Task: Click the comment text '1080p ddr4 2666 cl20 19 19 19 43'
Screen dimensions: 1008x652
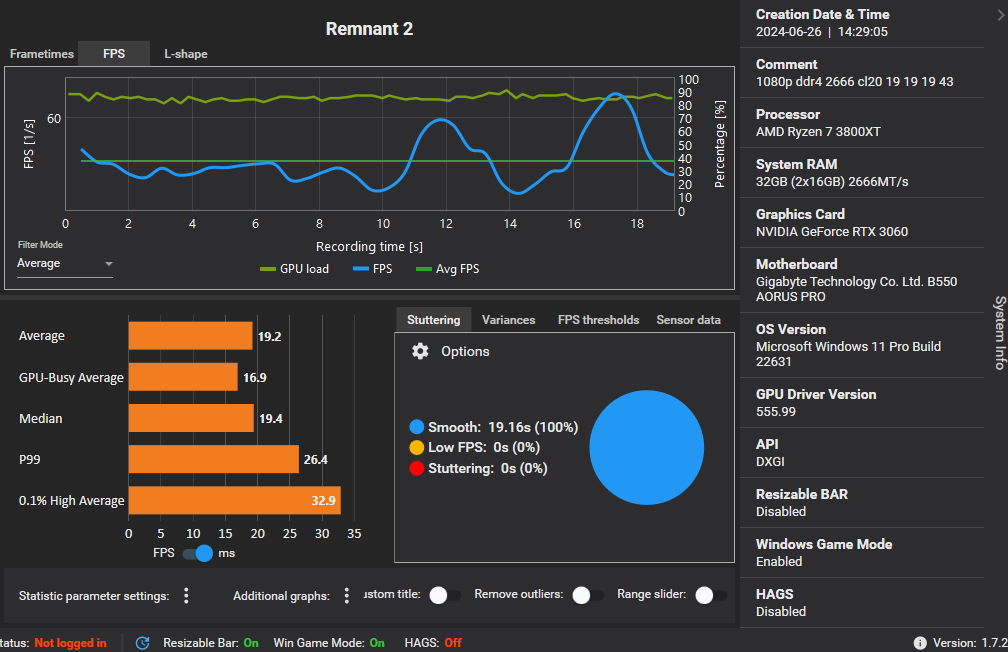Action: click(854, 82)
